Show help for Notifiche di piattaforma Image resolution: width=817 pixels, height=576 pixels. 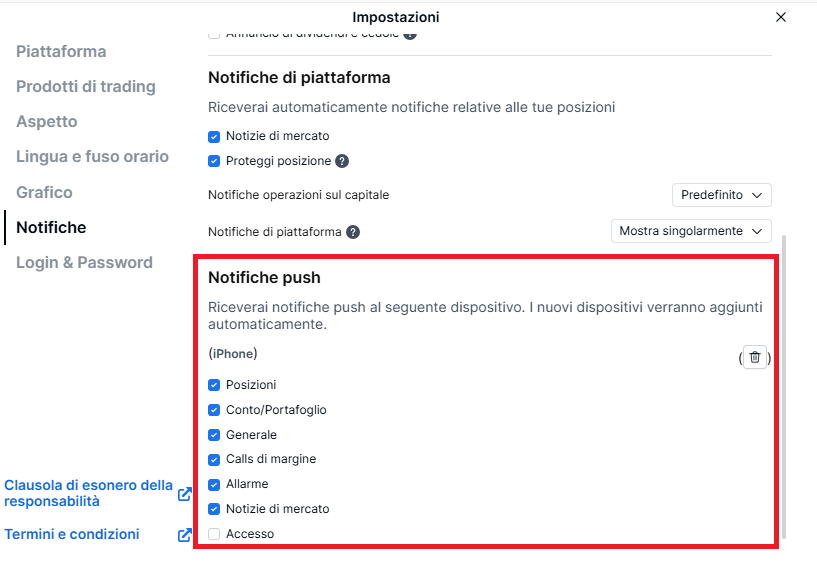pos(353,232)
